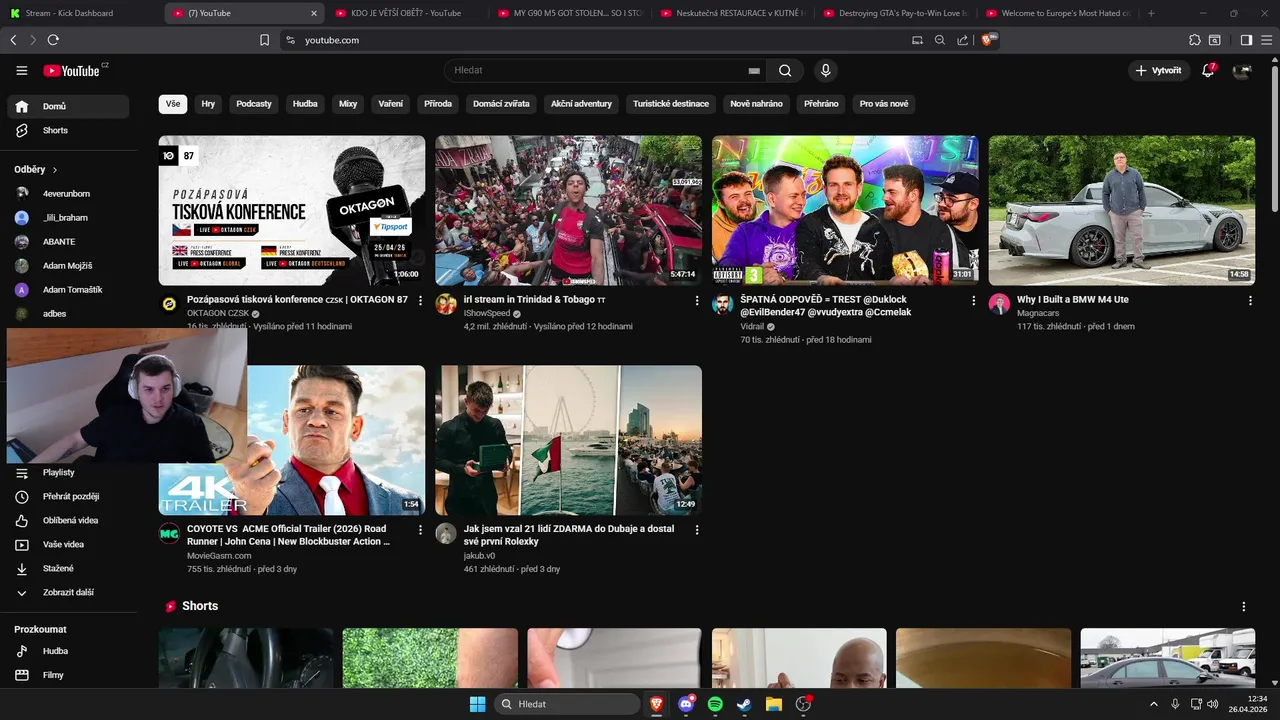Click the Windows taskbar Hledat search box

click(567, 704)
